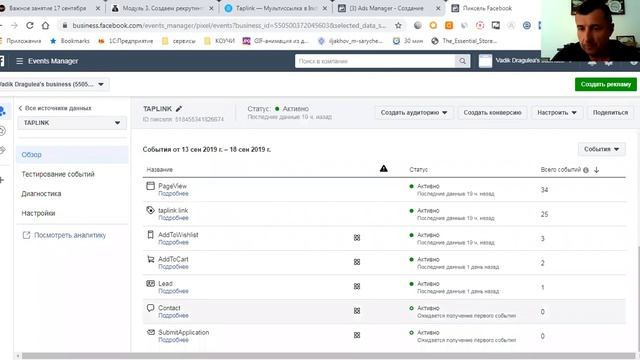The image size is (640, 360).
Task: Open the Настройки section
Action: pos(38,213)
